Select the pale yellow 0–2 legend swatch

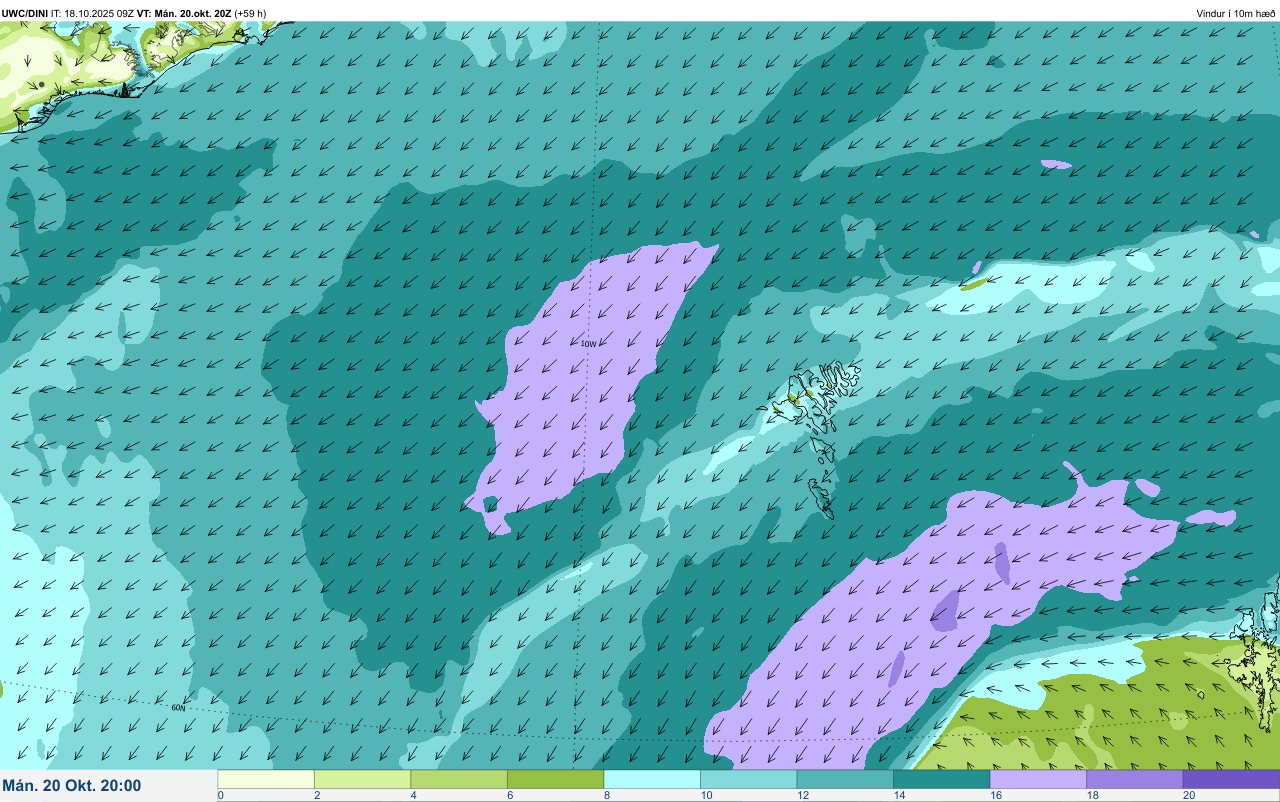coord(266,779)
